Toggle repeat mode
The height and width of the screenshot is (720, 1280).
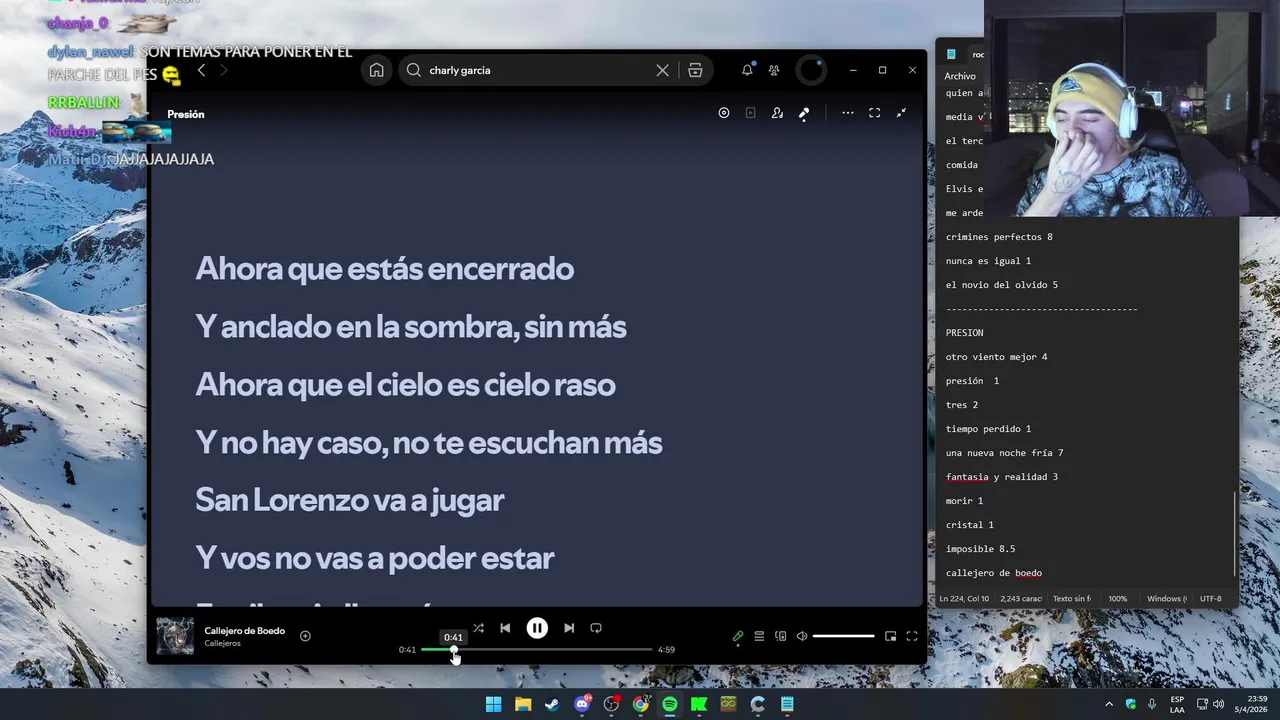coord(596,628)
